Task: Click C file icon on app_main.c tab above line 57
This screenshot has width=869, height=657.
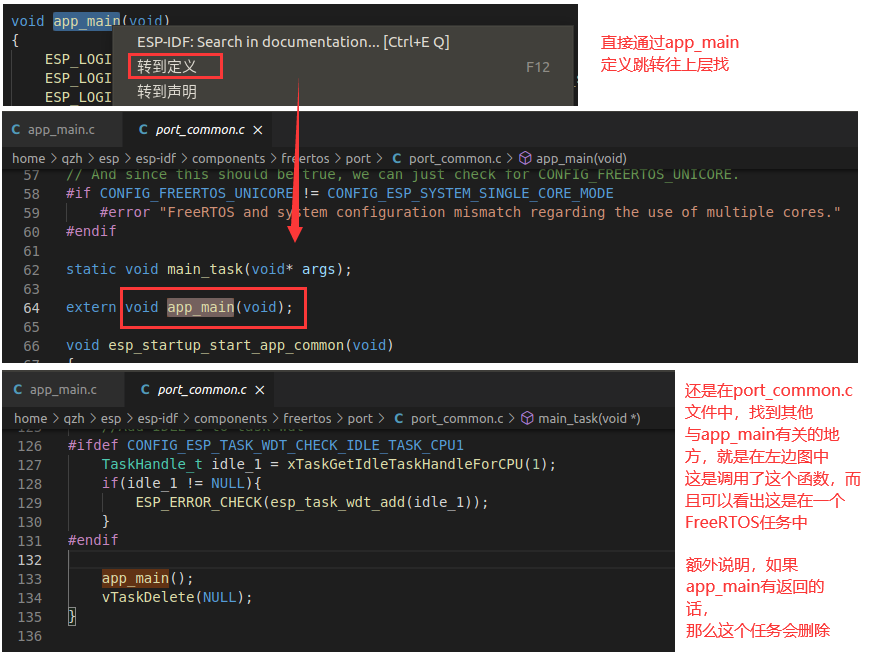Action: click(x=16, y=130)
